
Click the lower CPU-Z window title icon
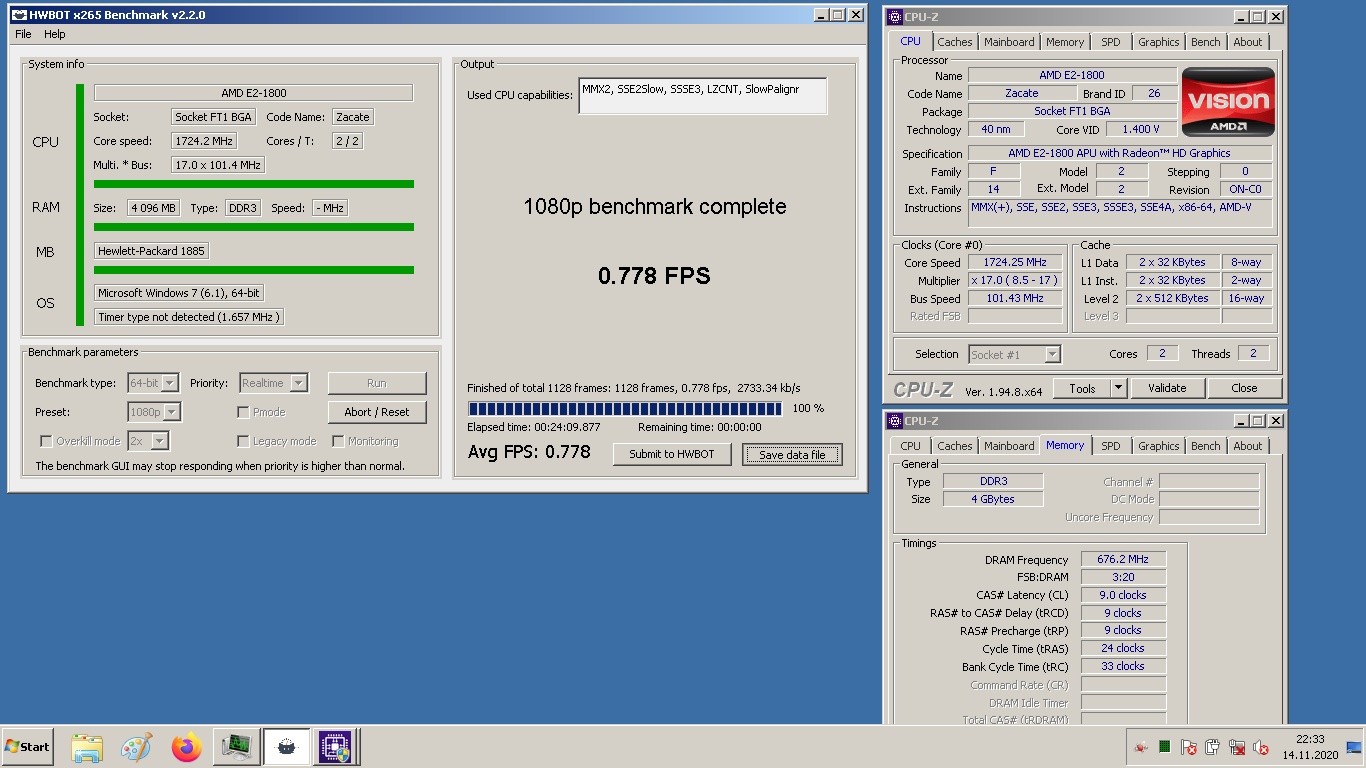pos(895,421)
